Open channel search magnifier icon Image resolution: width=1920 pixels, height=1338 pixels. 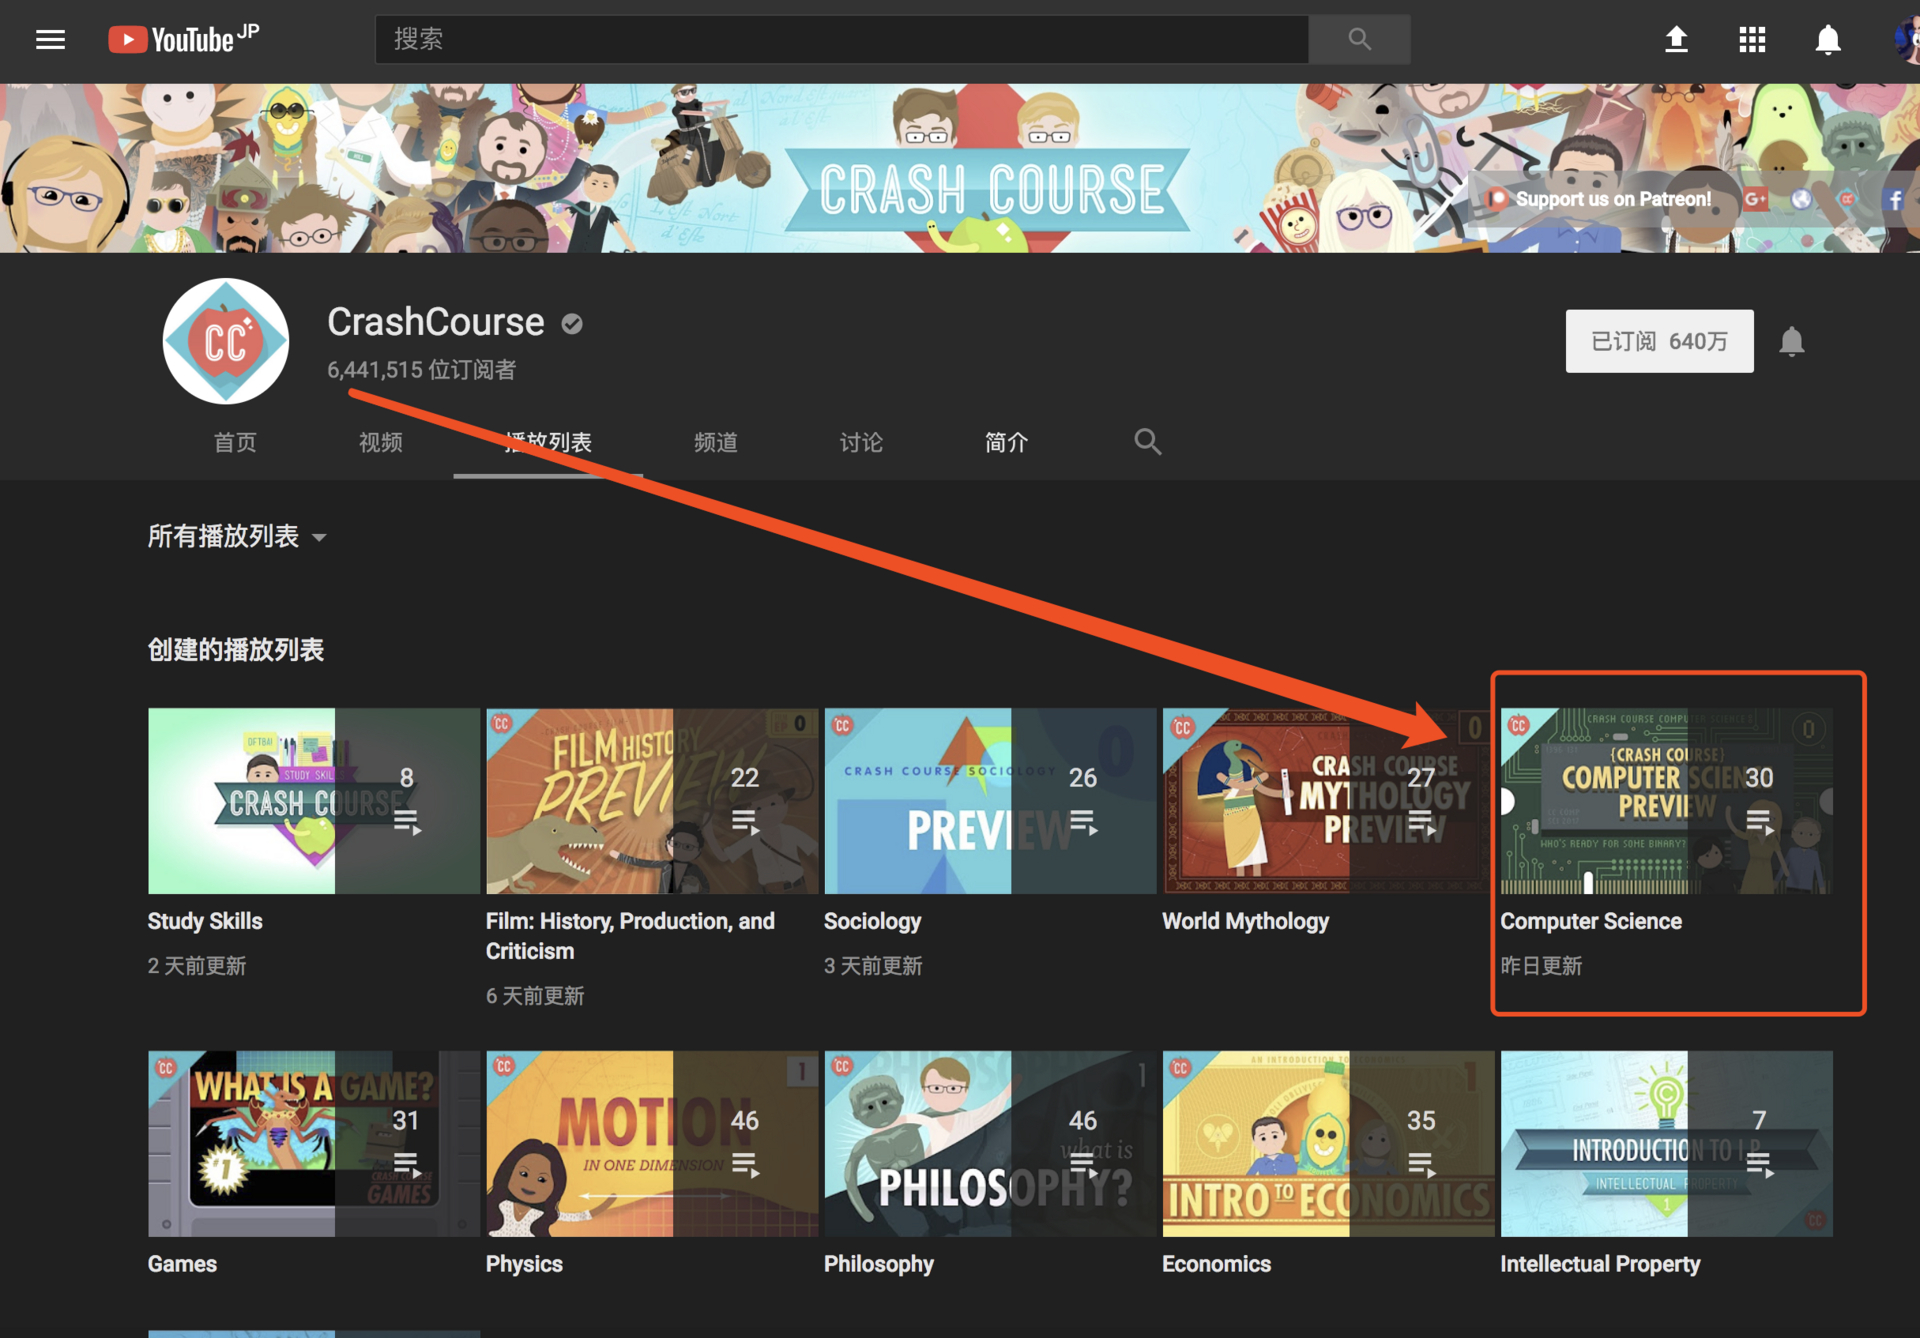[x=1147, y=441]
